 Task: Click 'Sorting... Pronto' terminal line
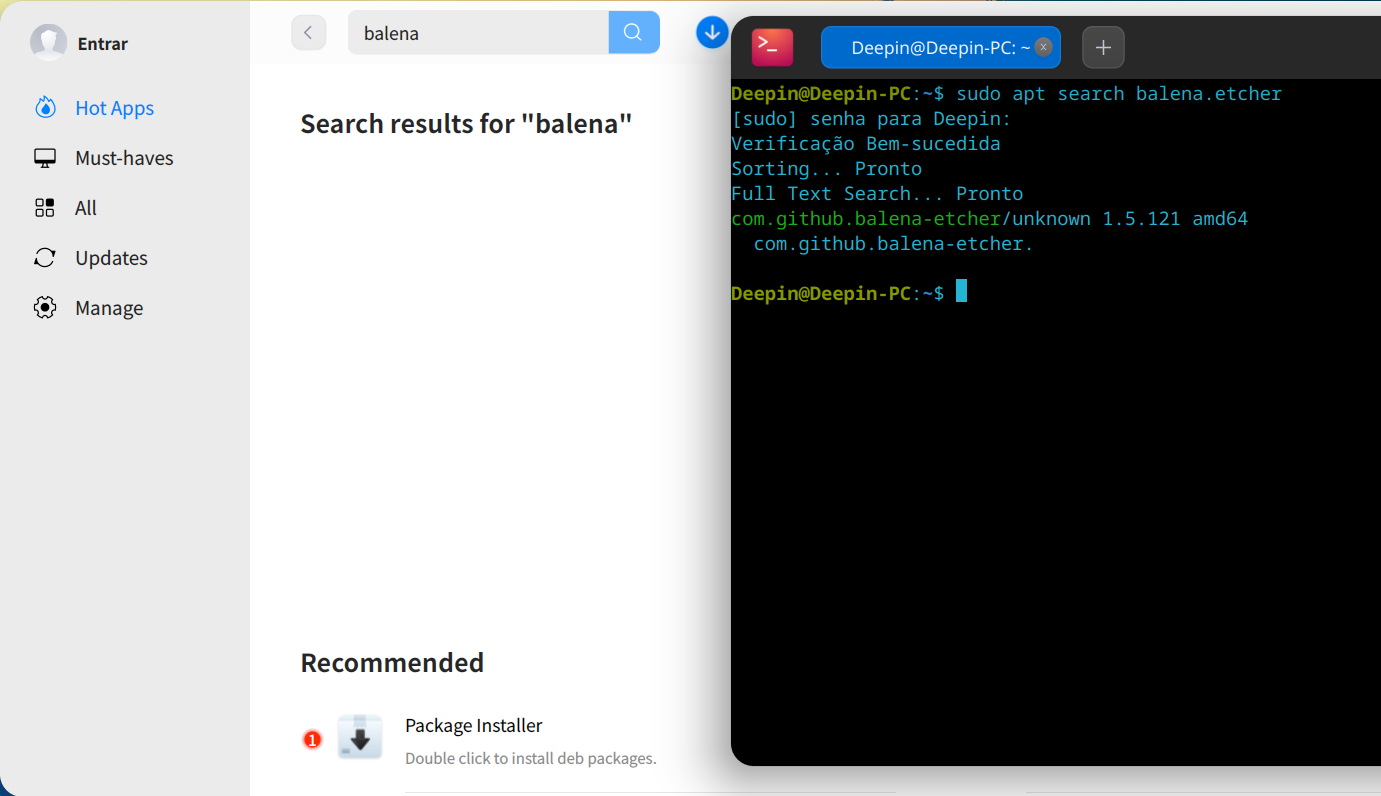(826, 169)
